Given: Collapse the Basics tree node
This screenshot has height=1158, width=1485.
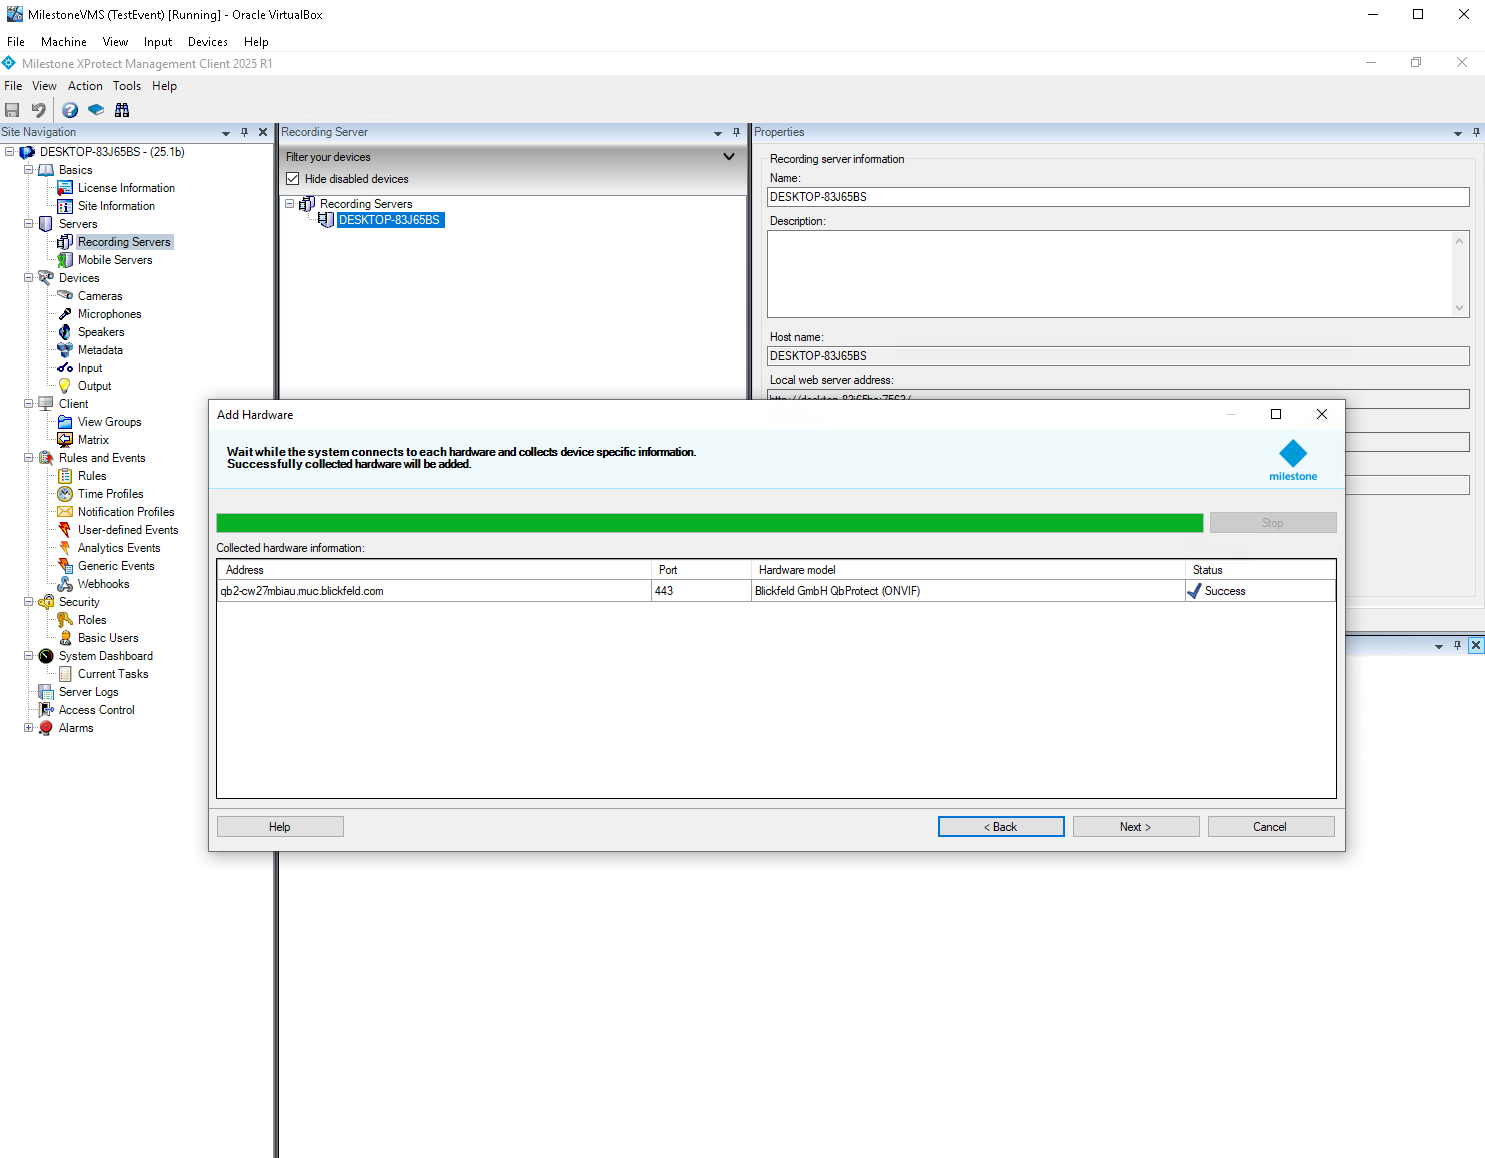Looking at the screenshot, I should tap(29, 170).
